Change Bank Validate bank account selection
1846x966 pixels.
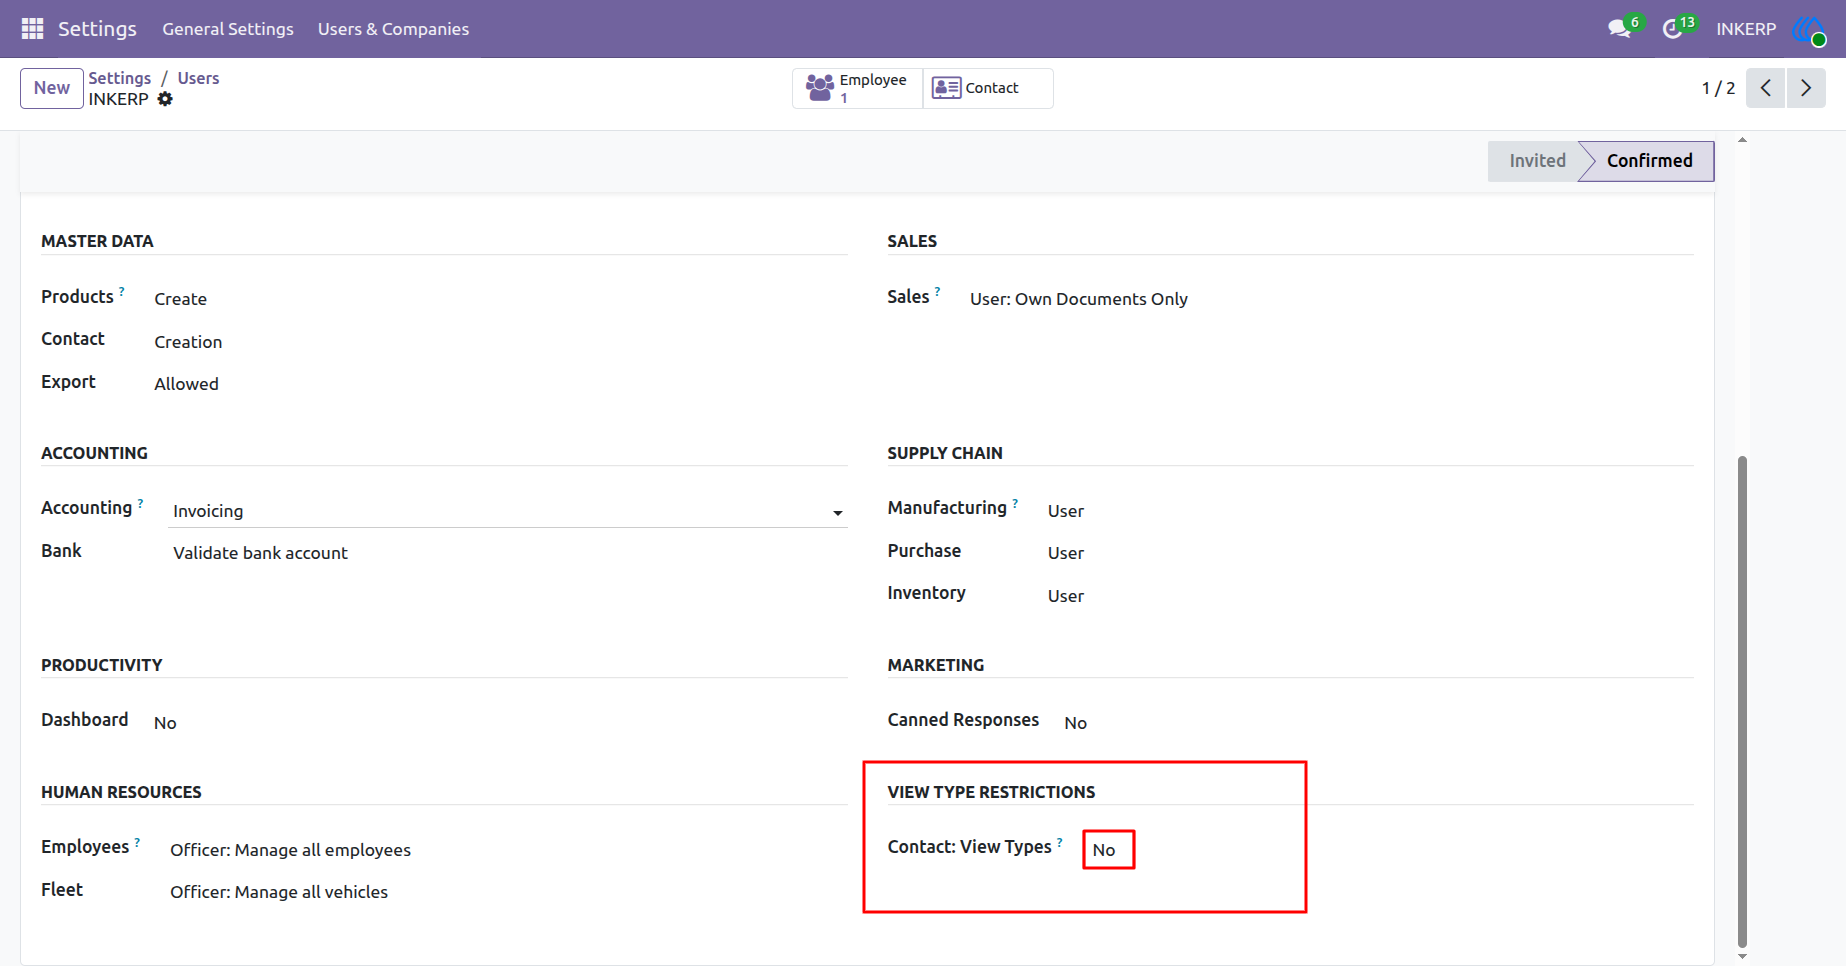pos(260,553)
